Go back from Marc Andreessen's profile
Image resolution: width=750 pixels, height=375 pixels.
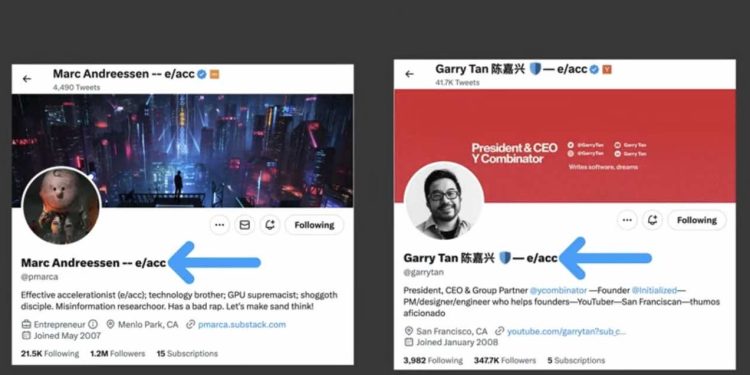pyautogui.click(x=27, y=79)
